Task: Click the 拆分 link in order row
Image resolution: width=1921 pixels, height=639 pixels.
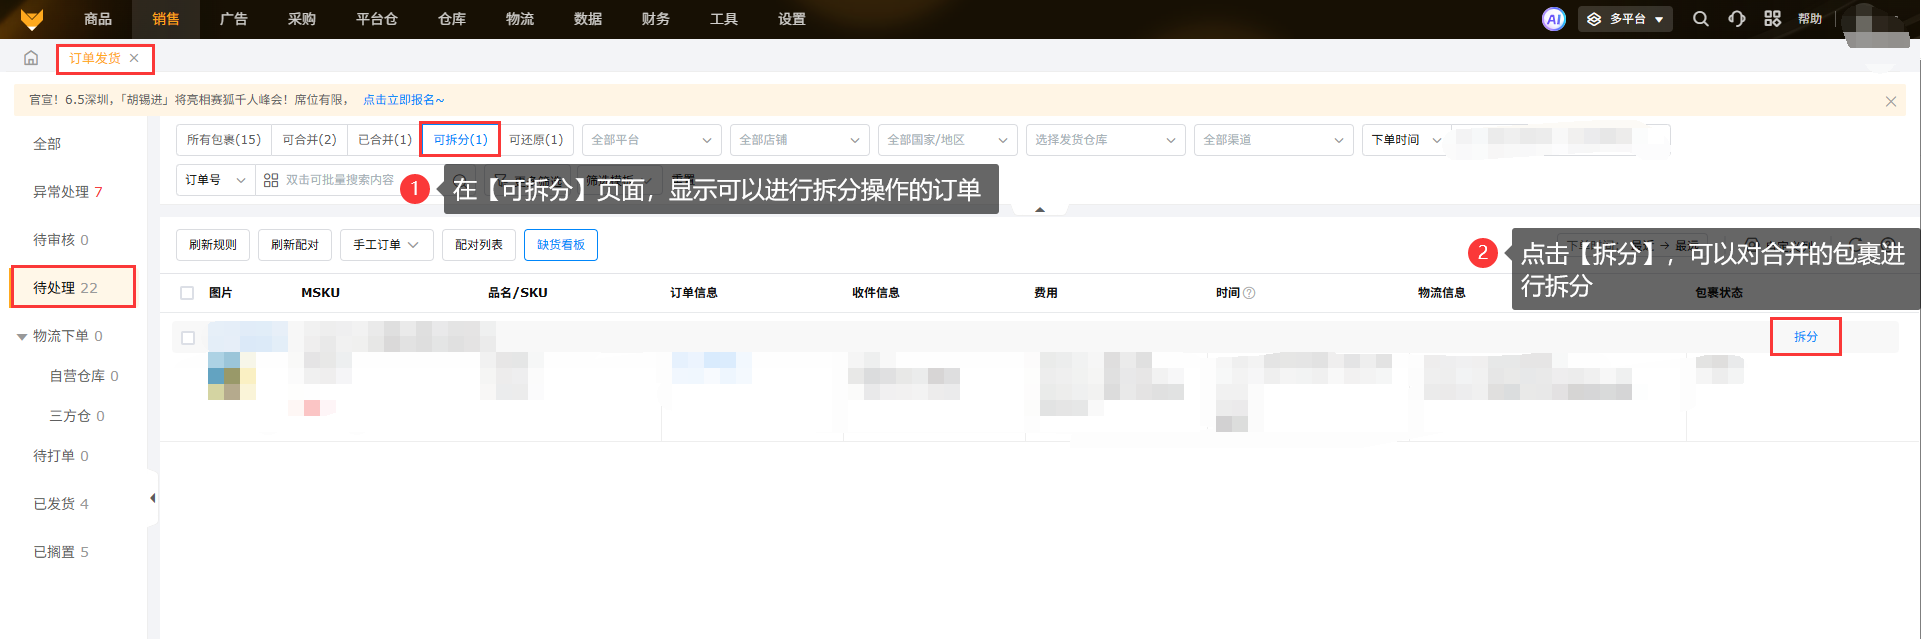Action: (1805, 337)
